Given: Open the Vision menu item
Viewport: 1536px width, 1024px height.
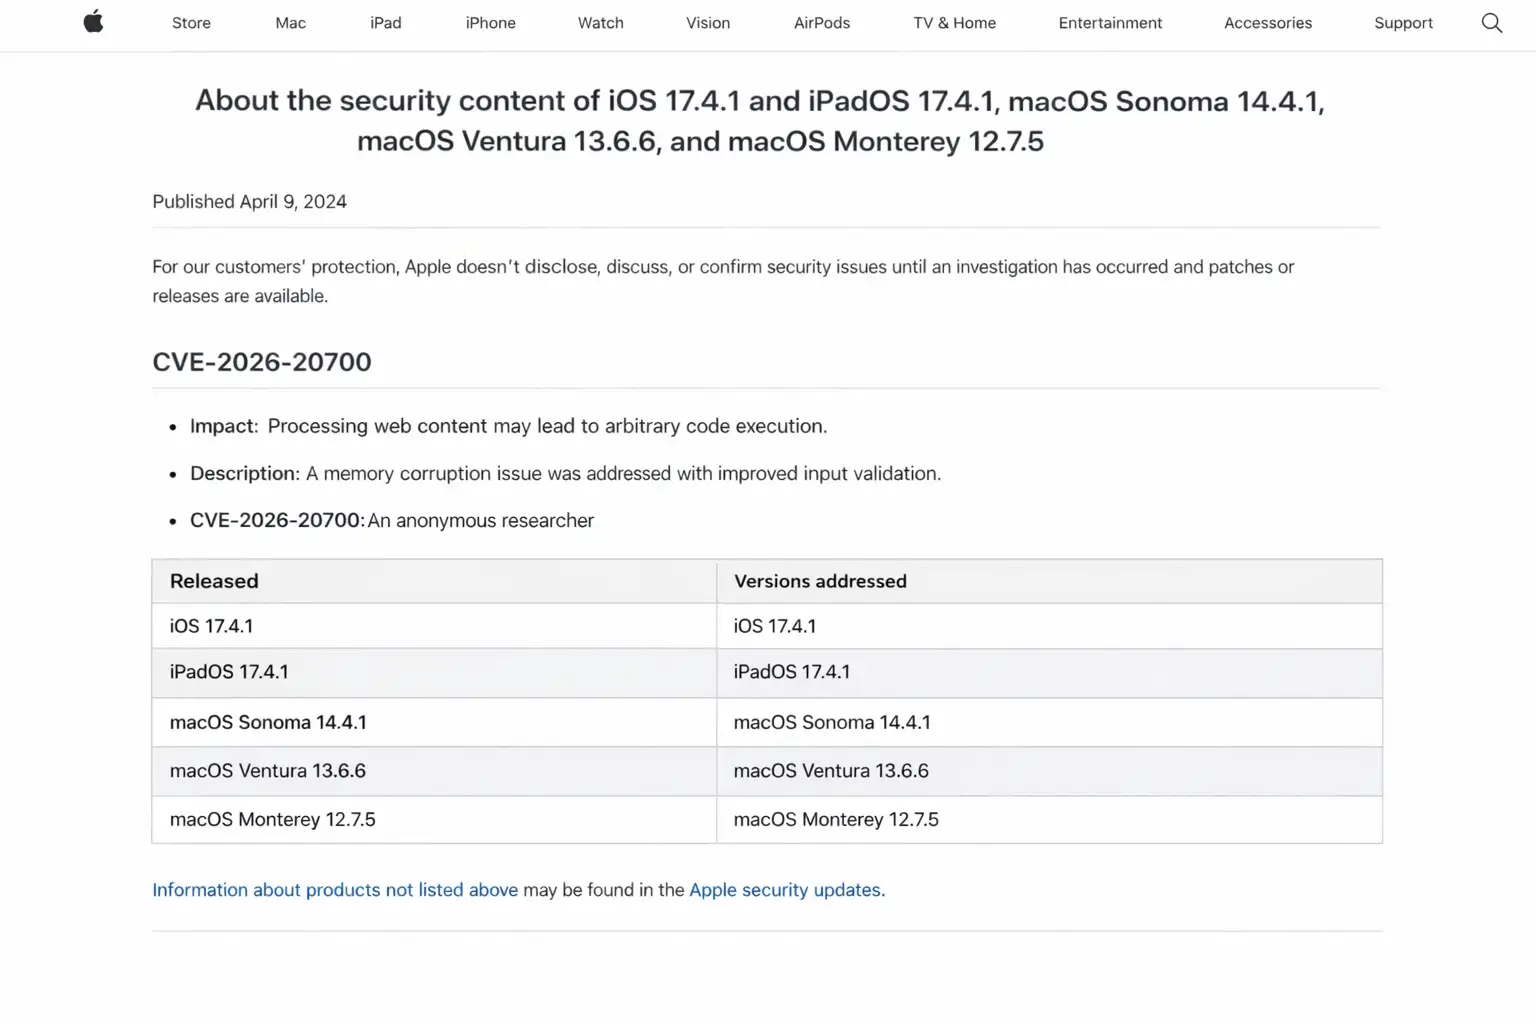Looking at the screenshot, I should (707, 23).
